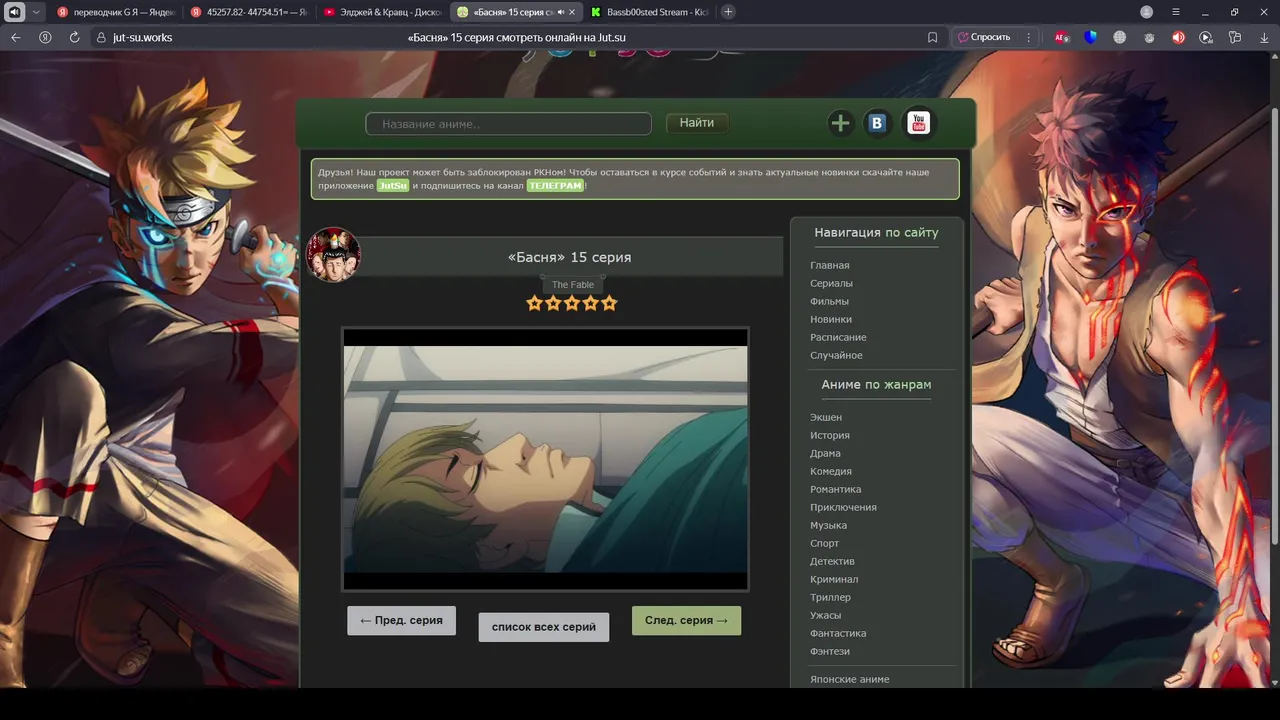Open the Спросить assistant button
Viewport: 1280px width, 720px height.
click(984, 37)
